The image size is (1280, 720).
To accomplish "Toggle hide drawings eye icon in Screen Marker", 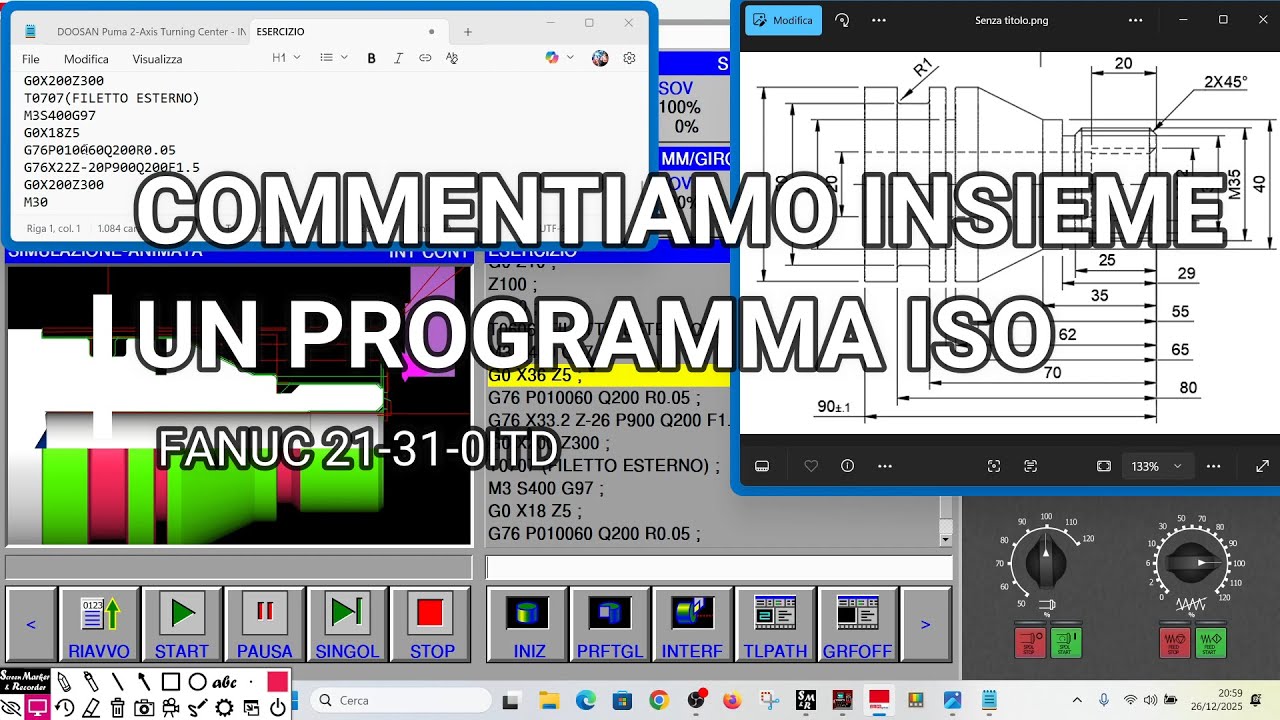I will click(11, 708).
